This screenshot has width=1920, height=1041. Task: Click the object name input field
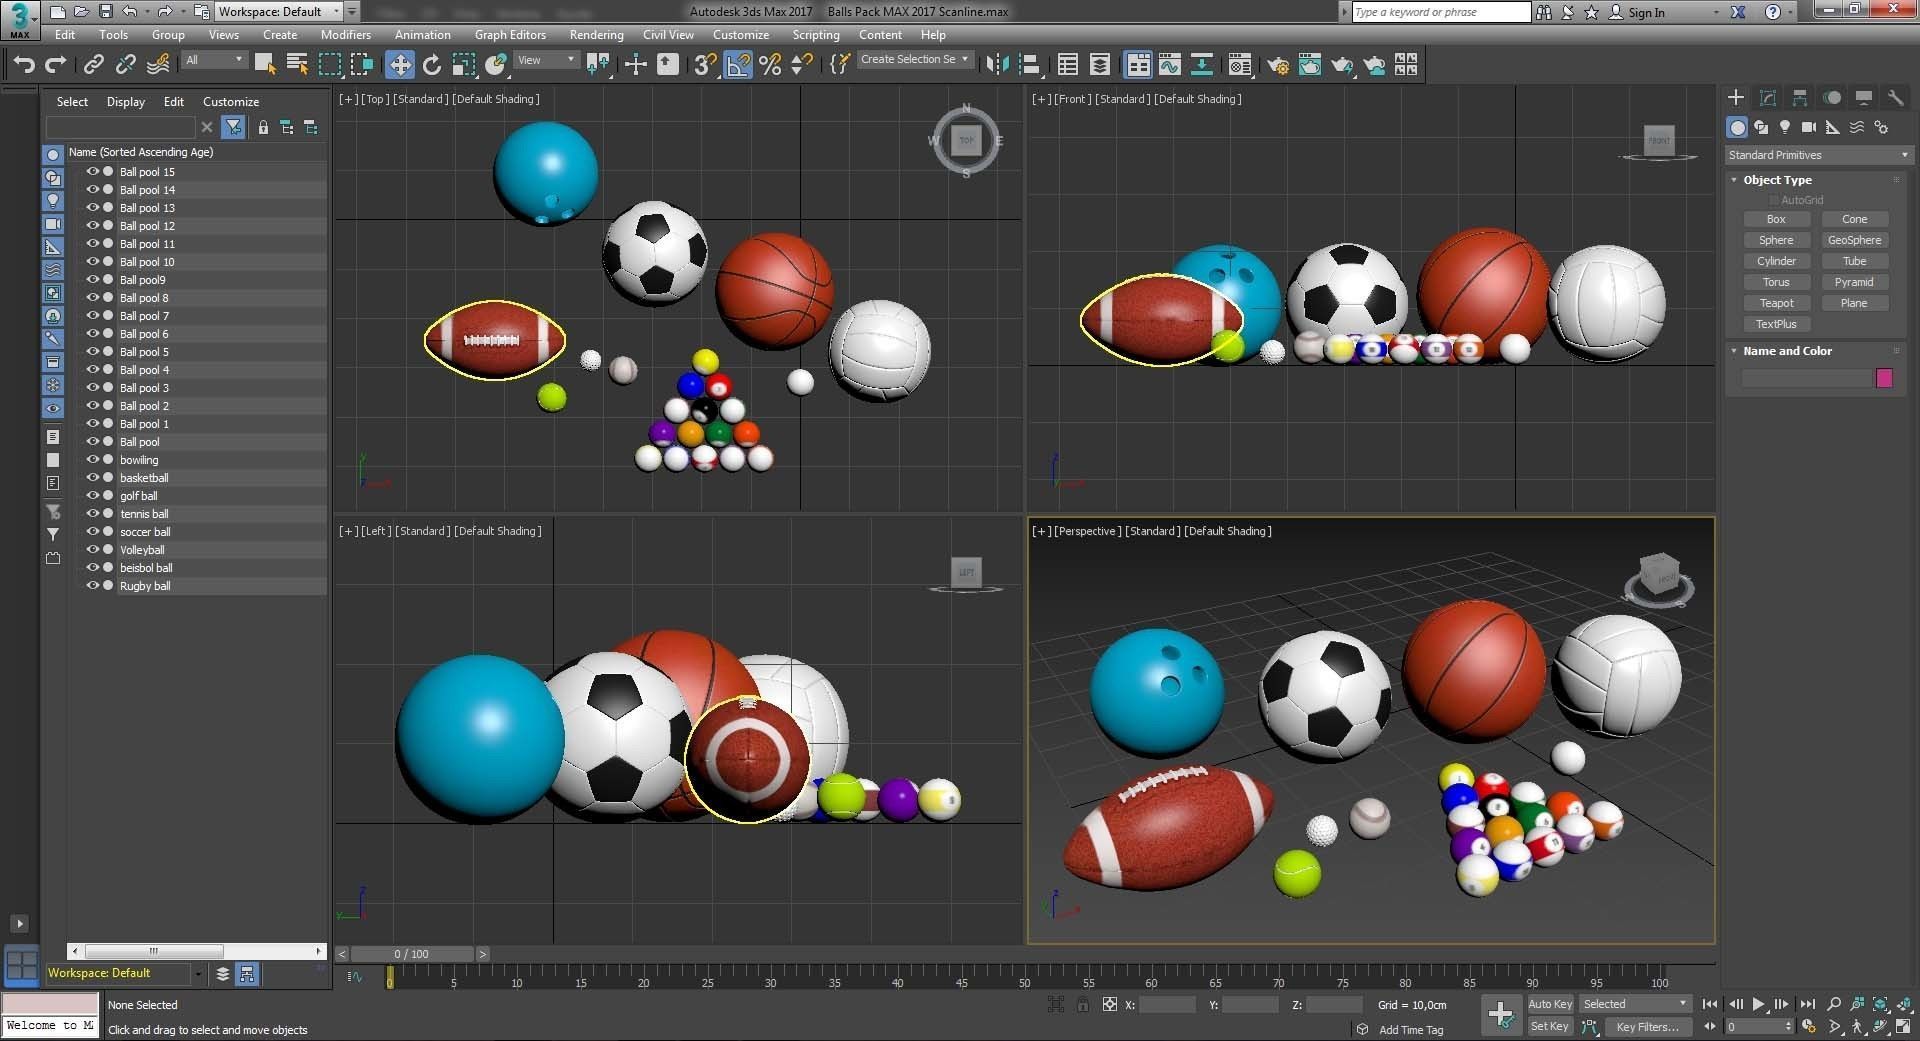point(1806,378)
